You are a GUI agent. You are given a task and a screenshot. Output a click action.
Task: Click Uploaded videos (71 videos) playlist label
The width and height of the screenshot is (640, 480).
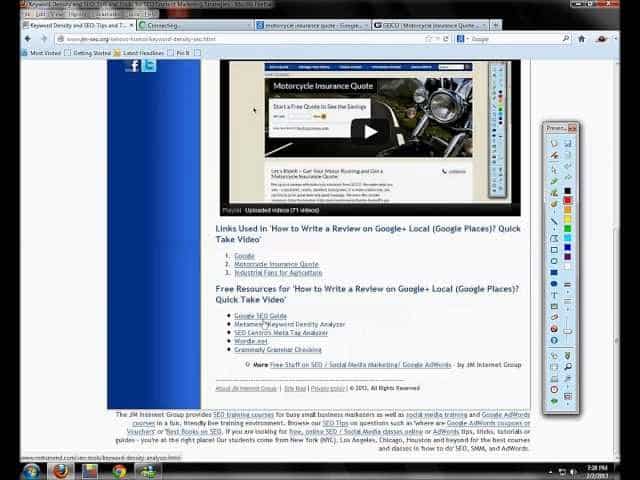(282, 210)
